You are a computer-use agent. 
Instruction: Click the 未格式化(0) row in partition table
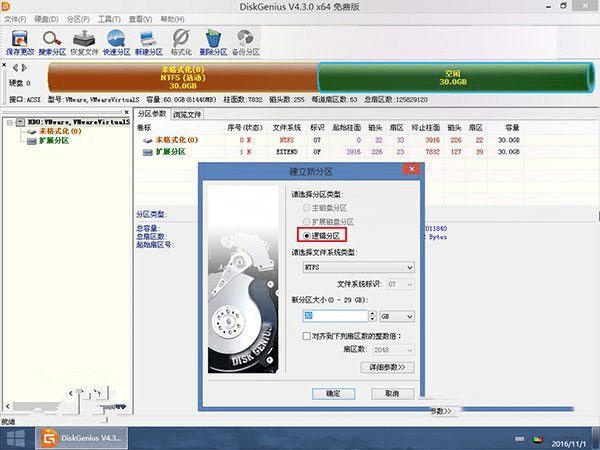[x=330, y=140]
